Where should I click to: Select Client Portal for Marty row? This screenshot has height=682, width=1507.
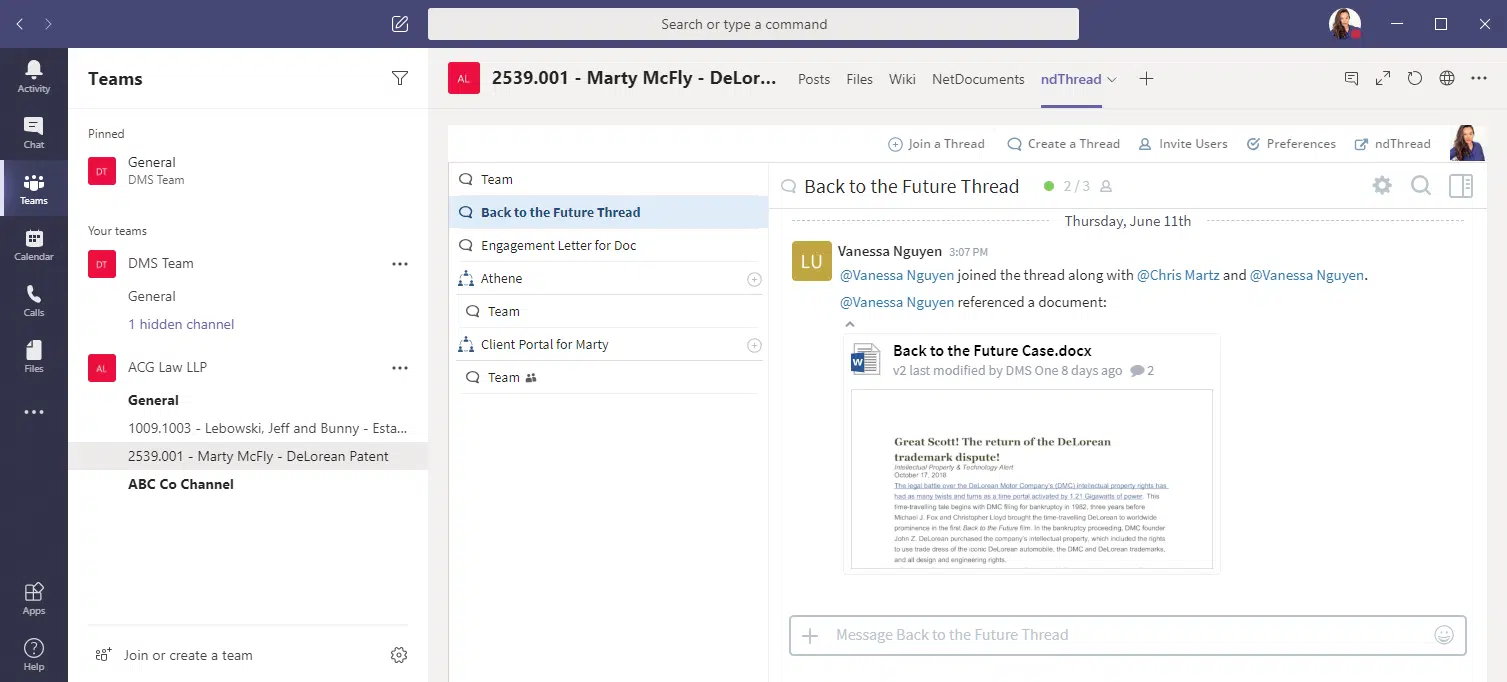[x=608, y=344]
